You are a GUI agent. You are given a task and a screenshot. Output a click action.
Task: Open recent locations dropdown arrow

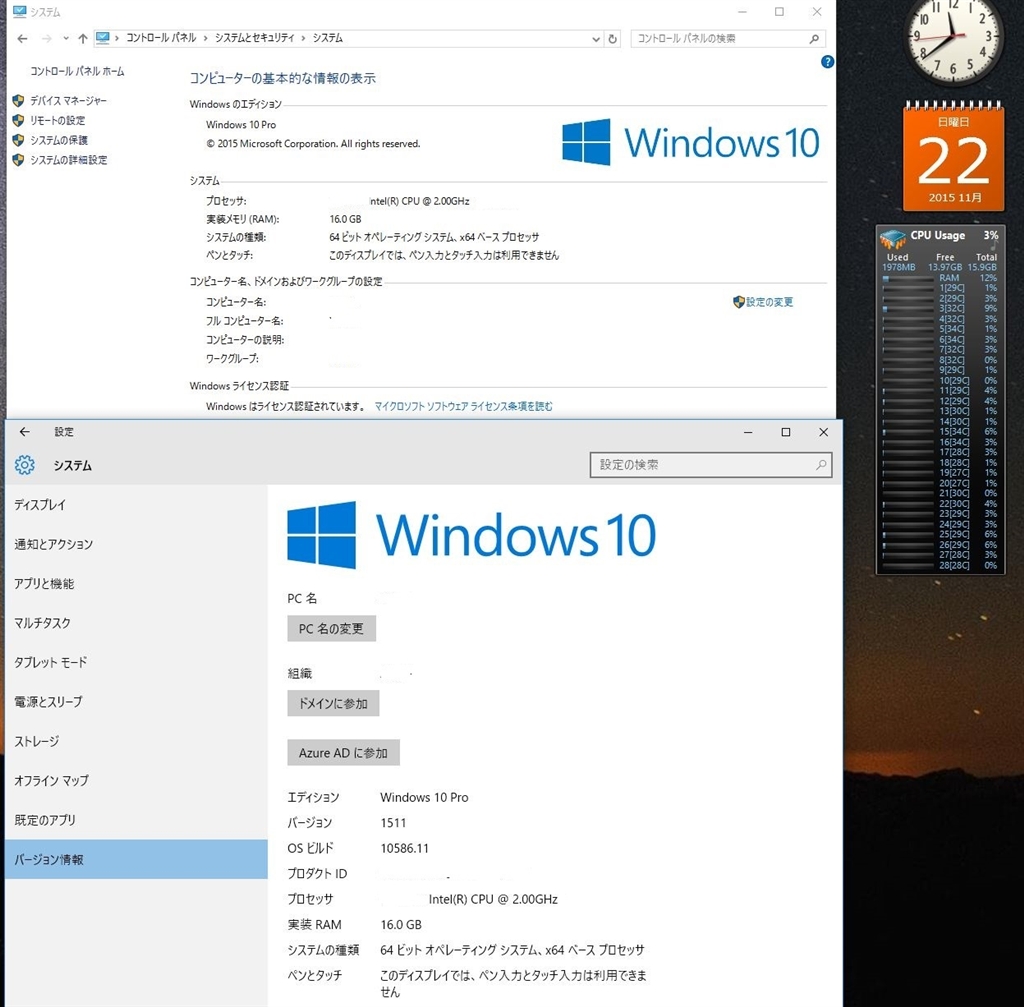click(x=66, y=39)
